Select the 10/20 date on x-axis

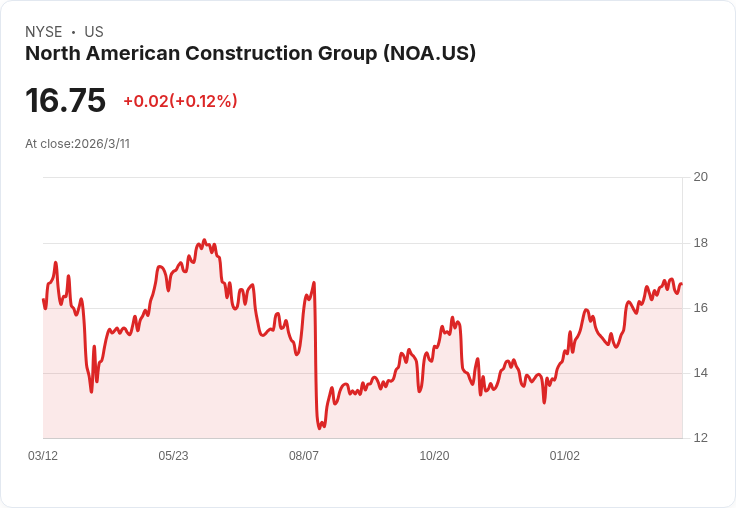coord(434,455)
